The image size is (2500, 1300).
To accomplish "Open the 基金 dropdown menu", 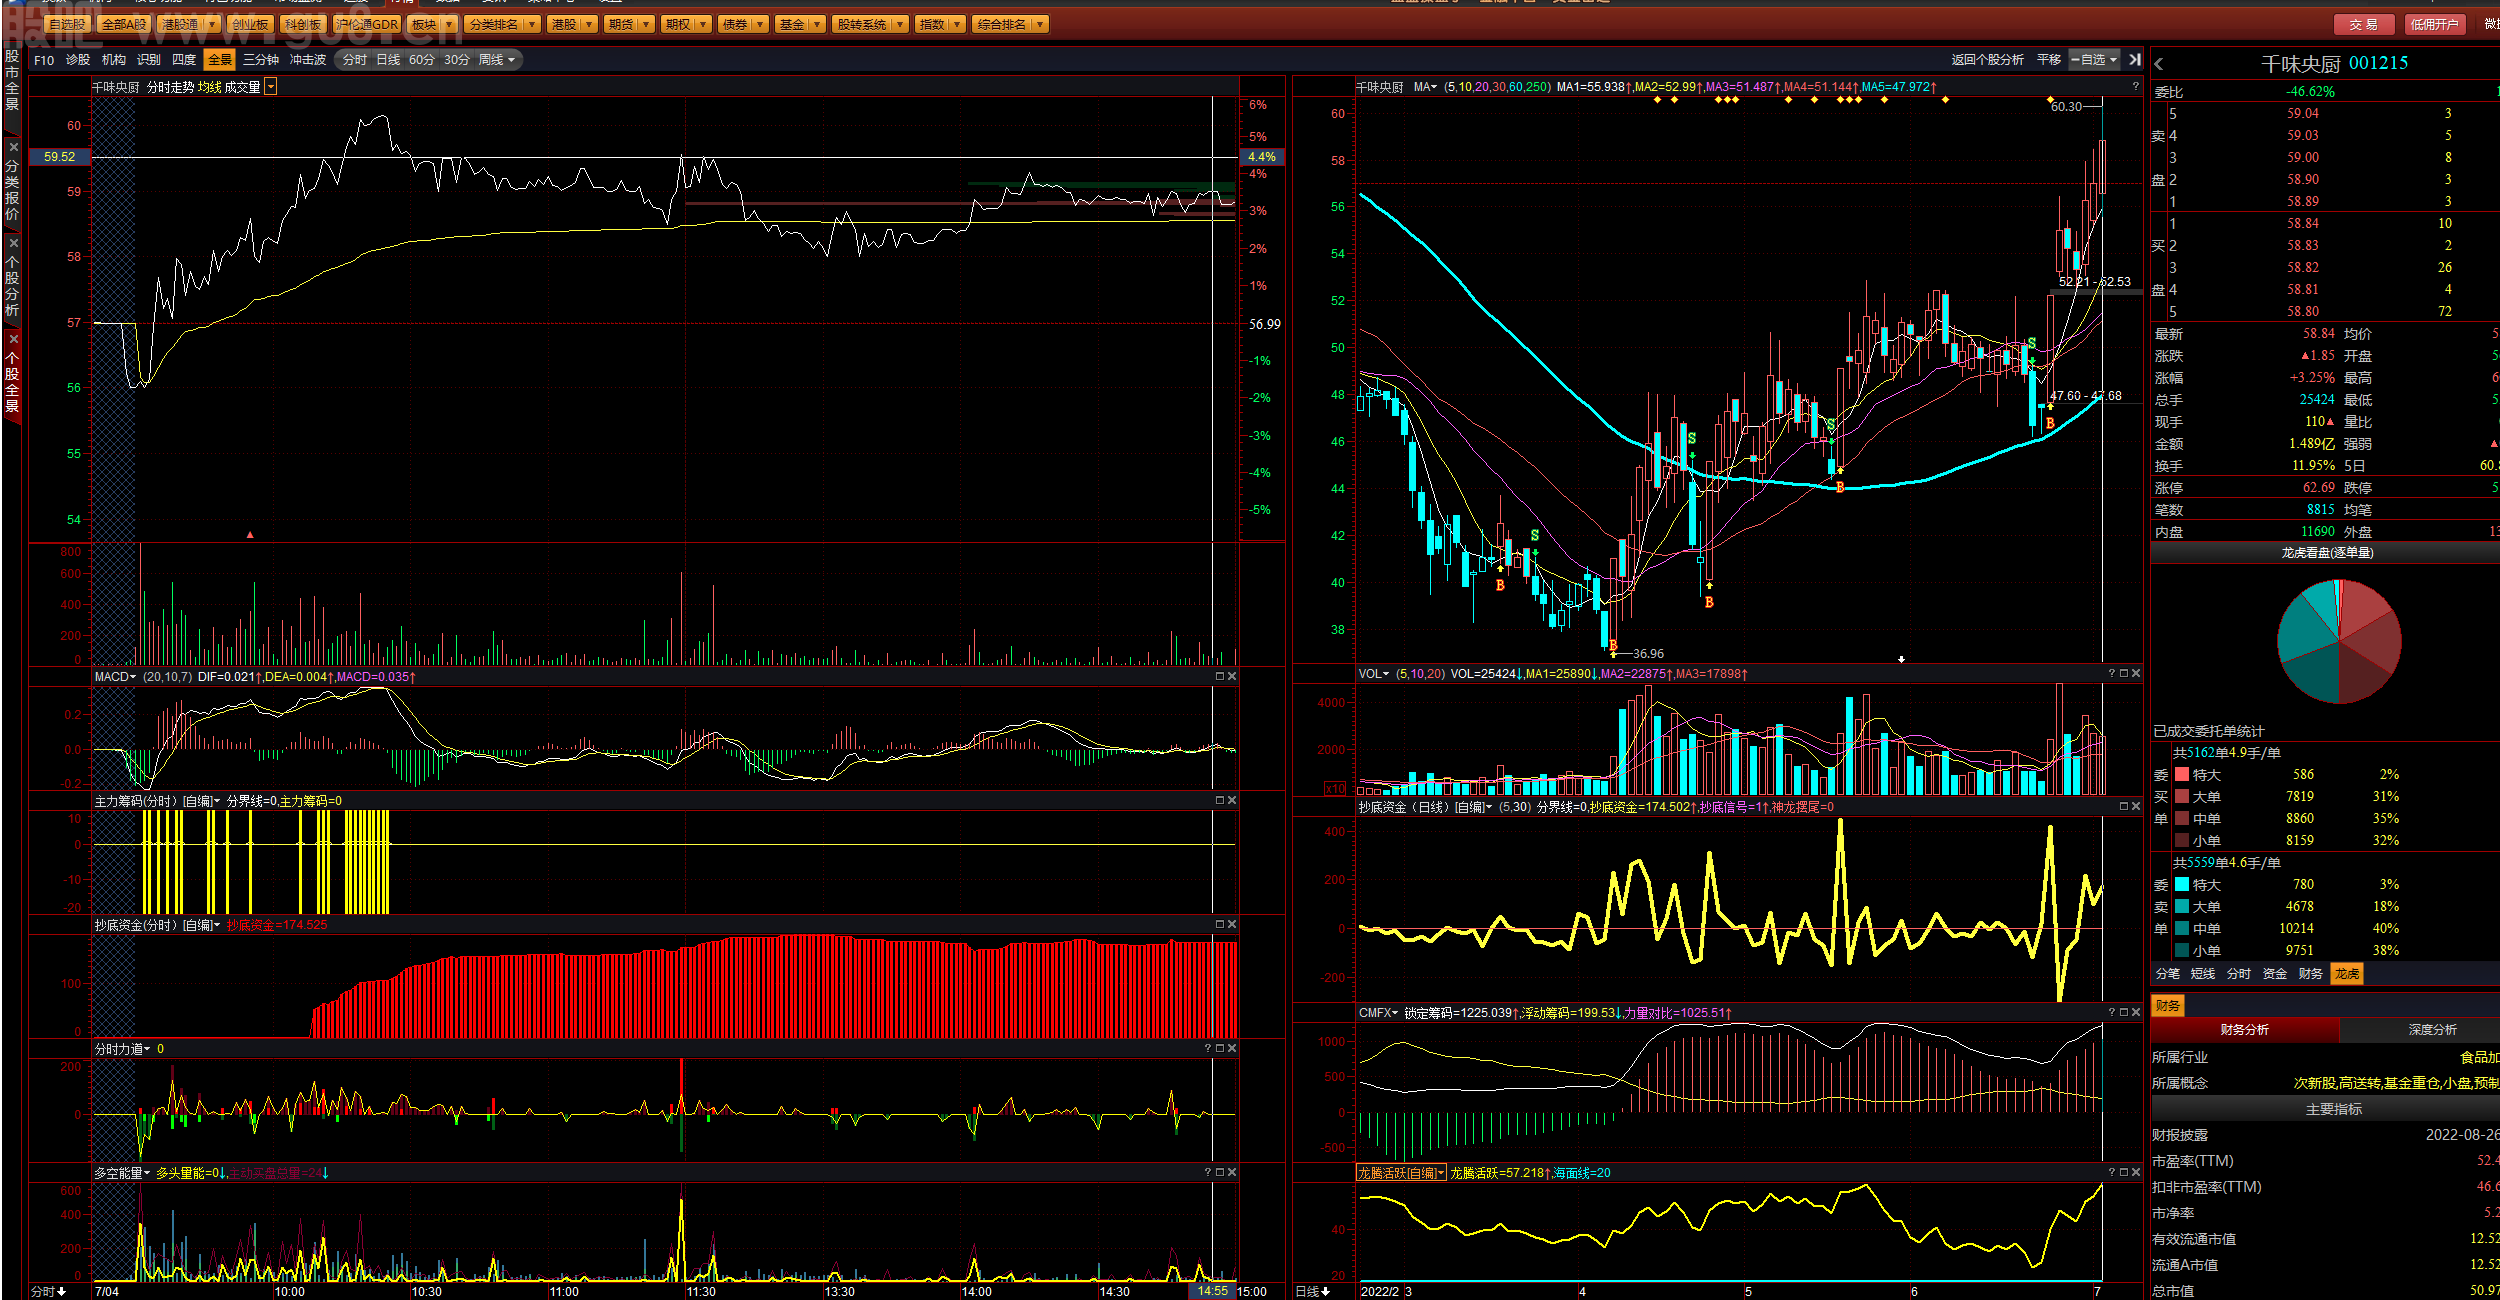I will 800,24.
